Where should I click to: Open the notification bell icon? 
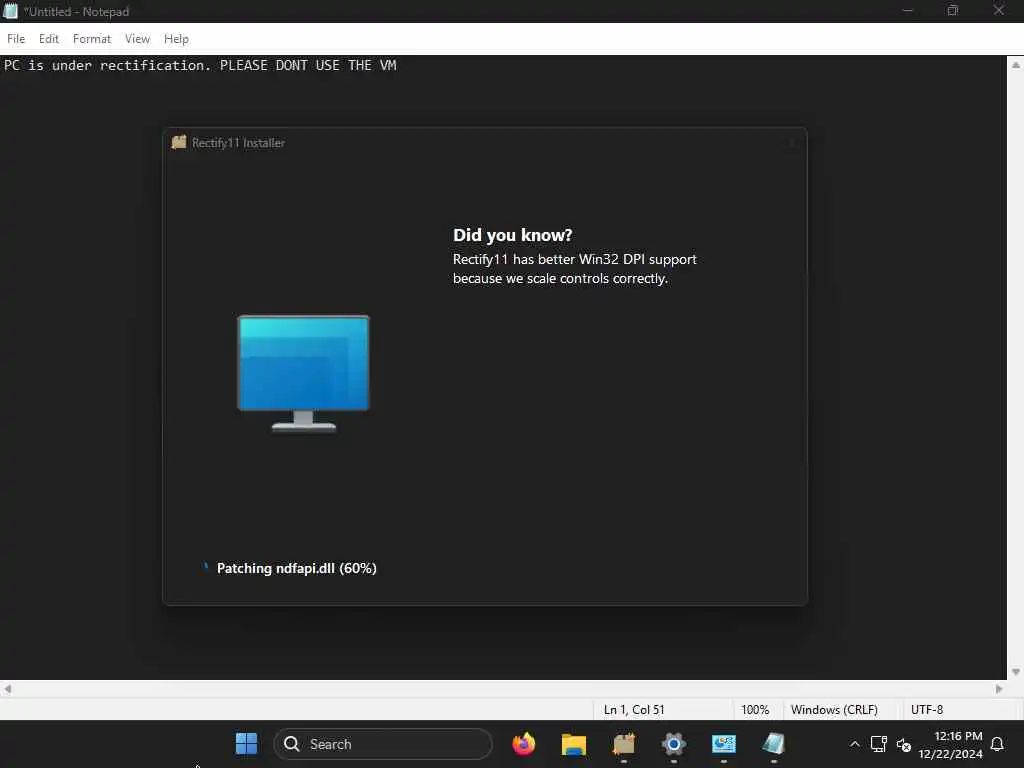(997, 744)
